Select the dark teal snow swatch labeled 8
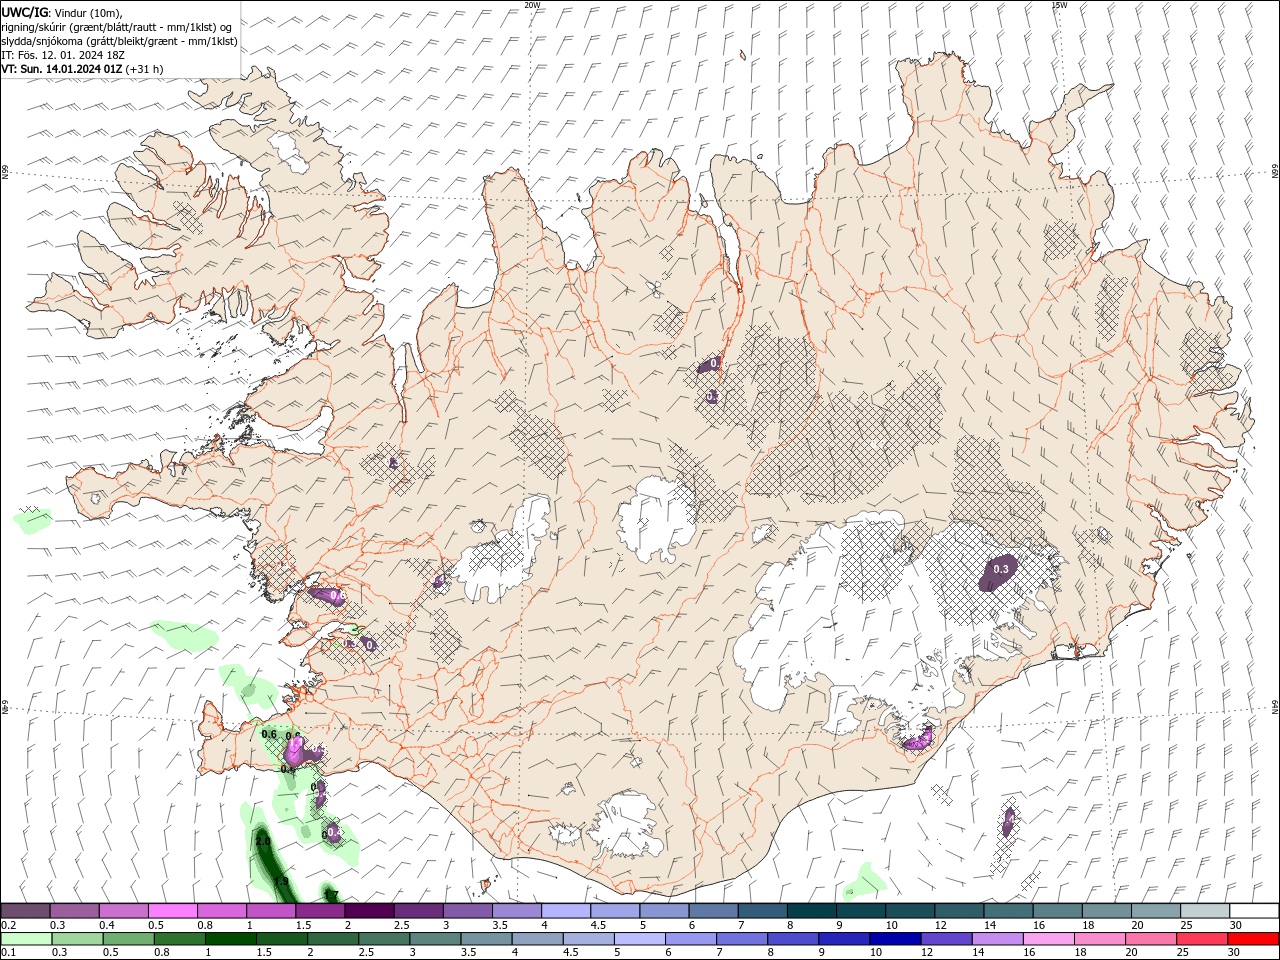The image size is (1280, 960). pyautogui.click(x=812, y=911)
